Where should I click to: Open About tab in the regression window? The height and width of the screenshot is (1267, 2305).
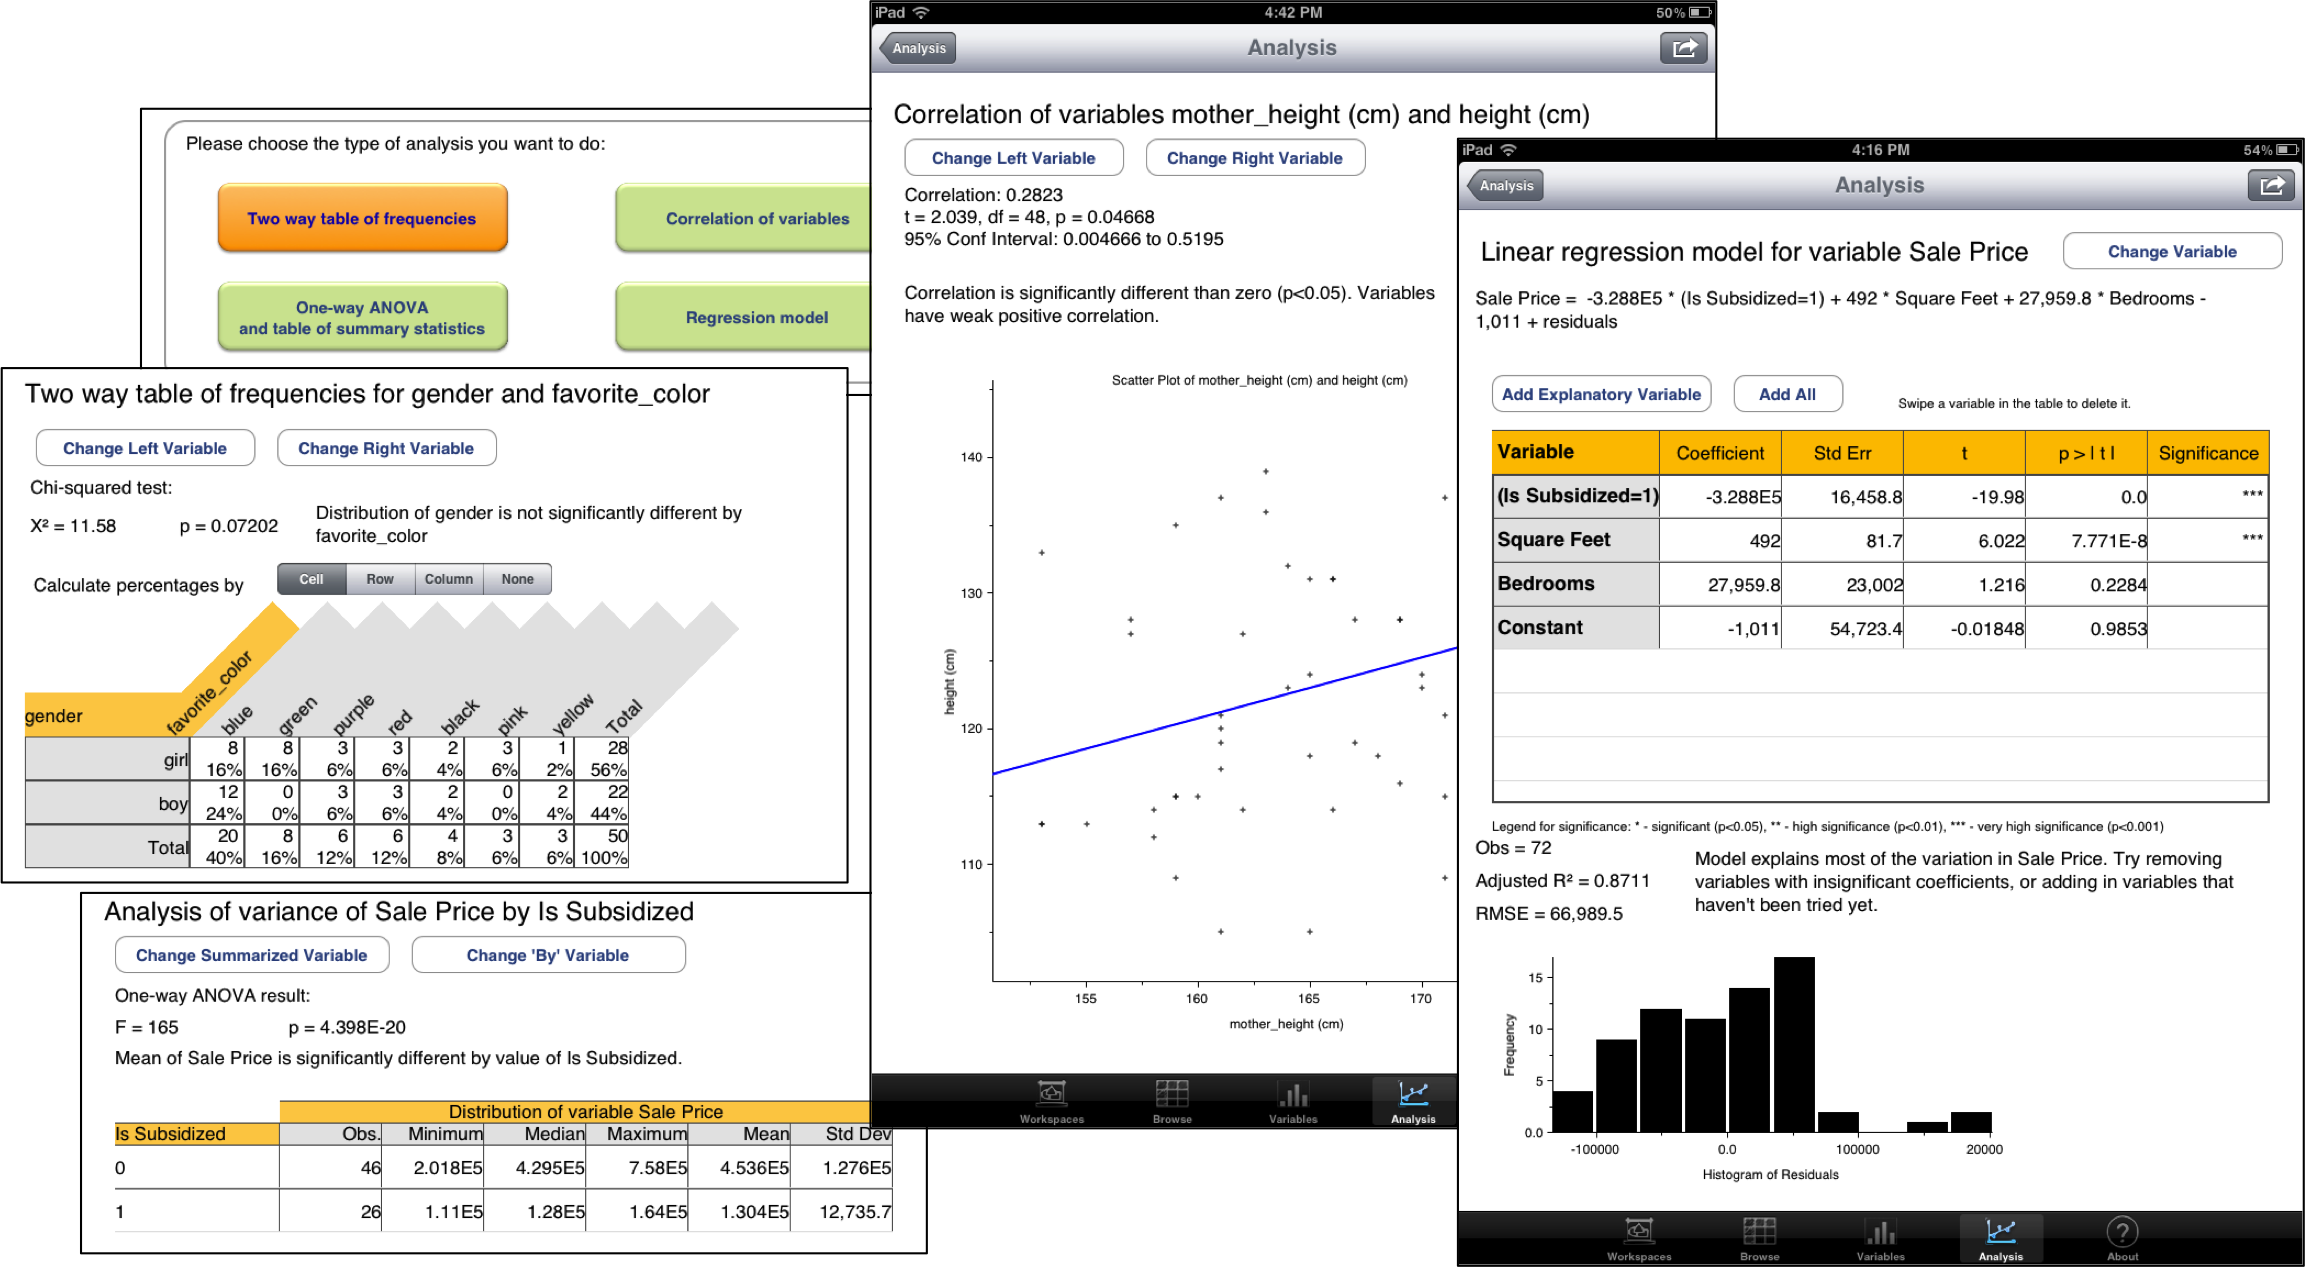point(2122,1239)
